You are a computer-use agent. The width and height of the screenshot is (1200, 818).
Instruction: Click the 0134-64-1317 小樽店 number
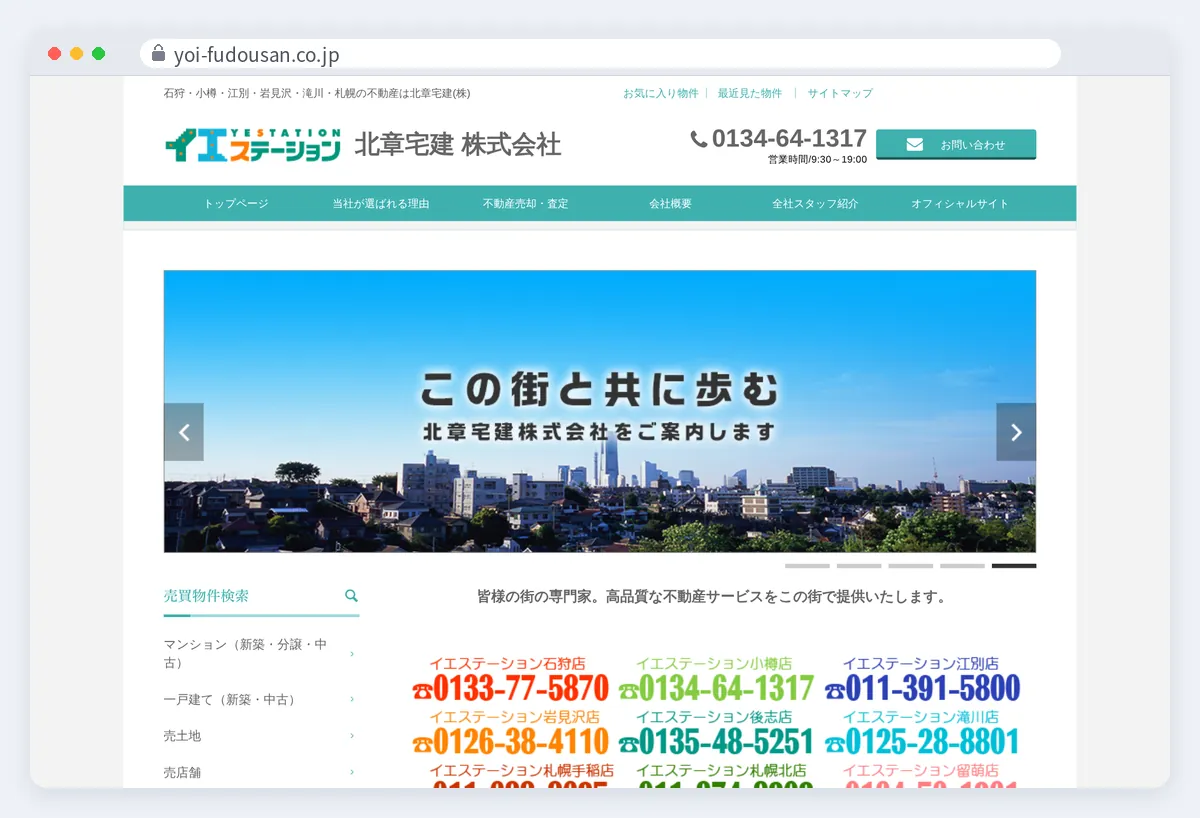[x=727, y=689]
